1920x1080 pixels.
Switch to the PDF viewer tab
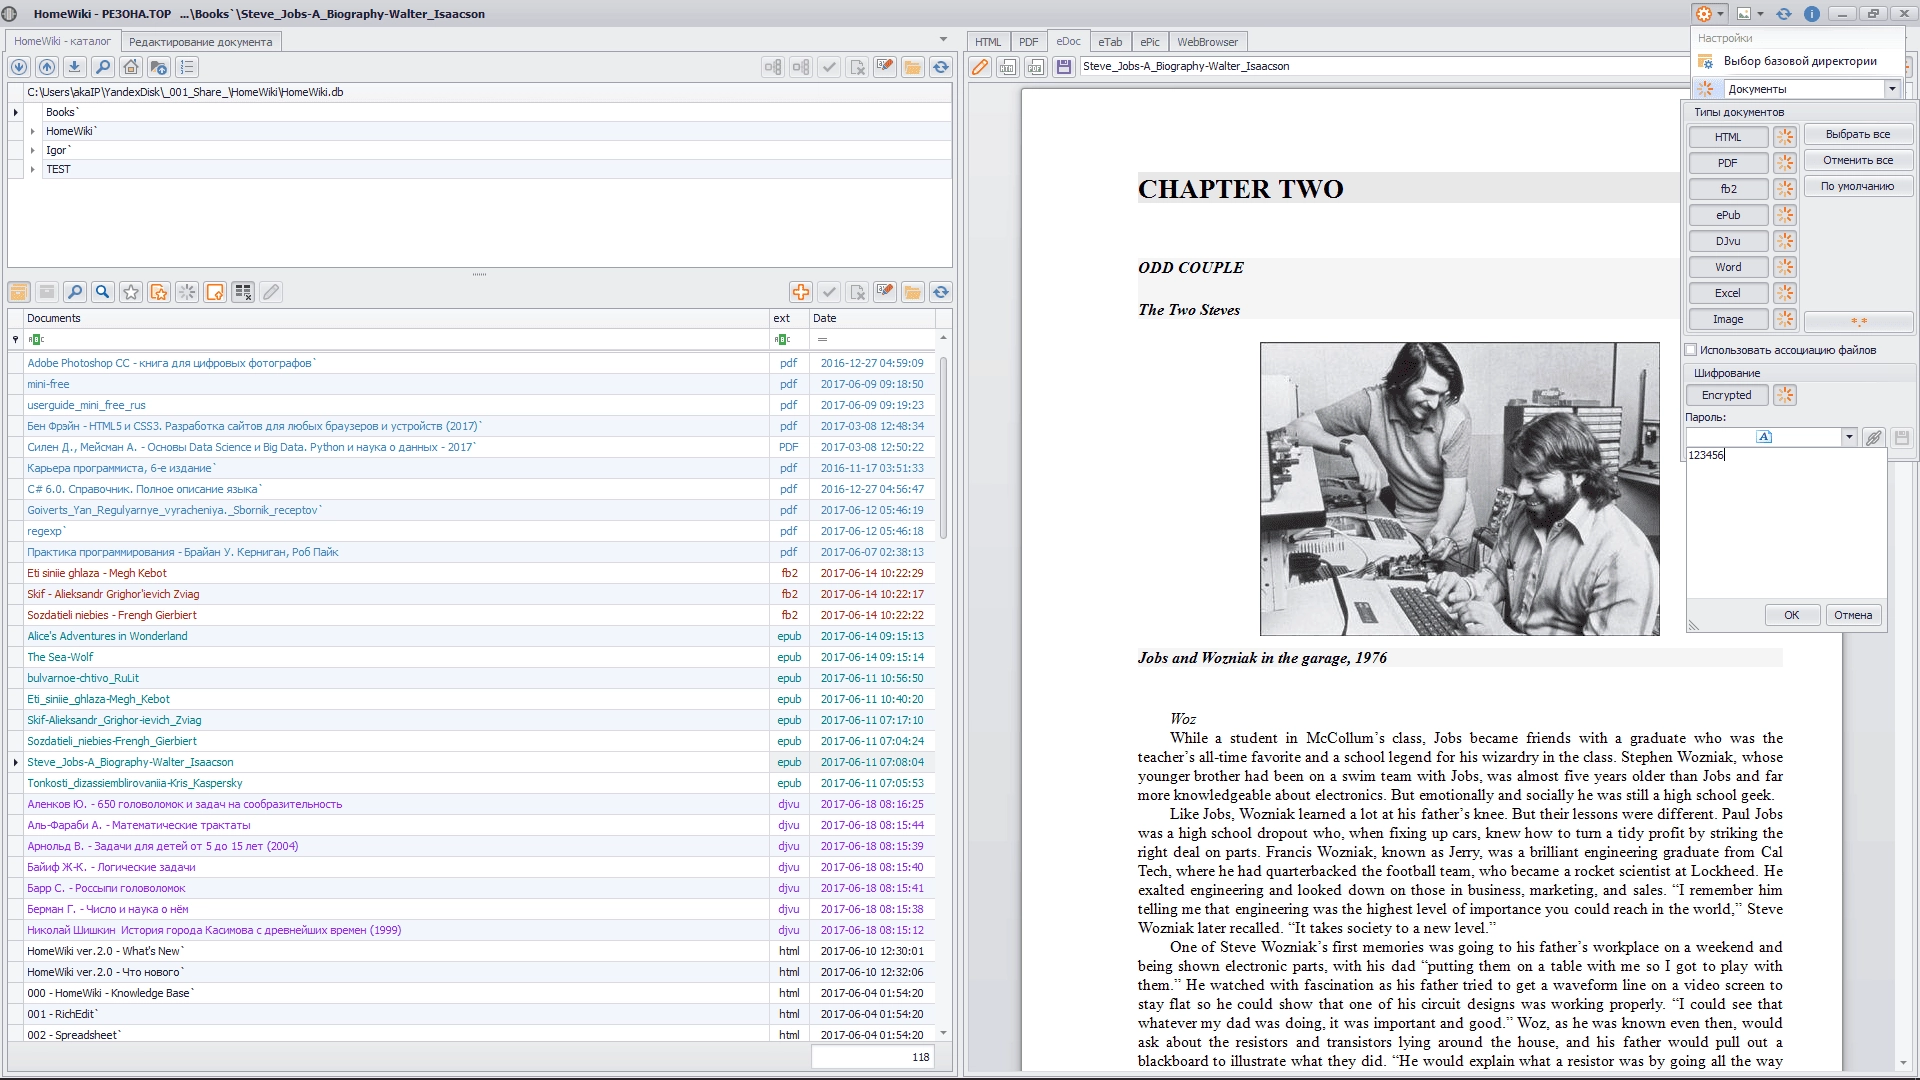pos(1029,42)
